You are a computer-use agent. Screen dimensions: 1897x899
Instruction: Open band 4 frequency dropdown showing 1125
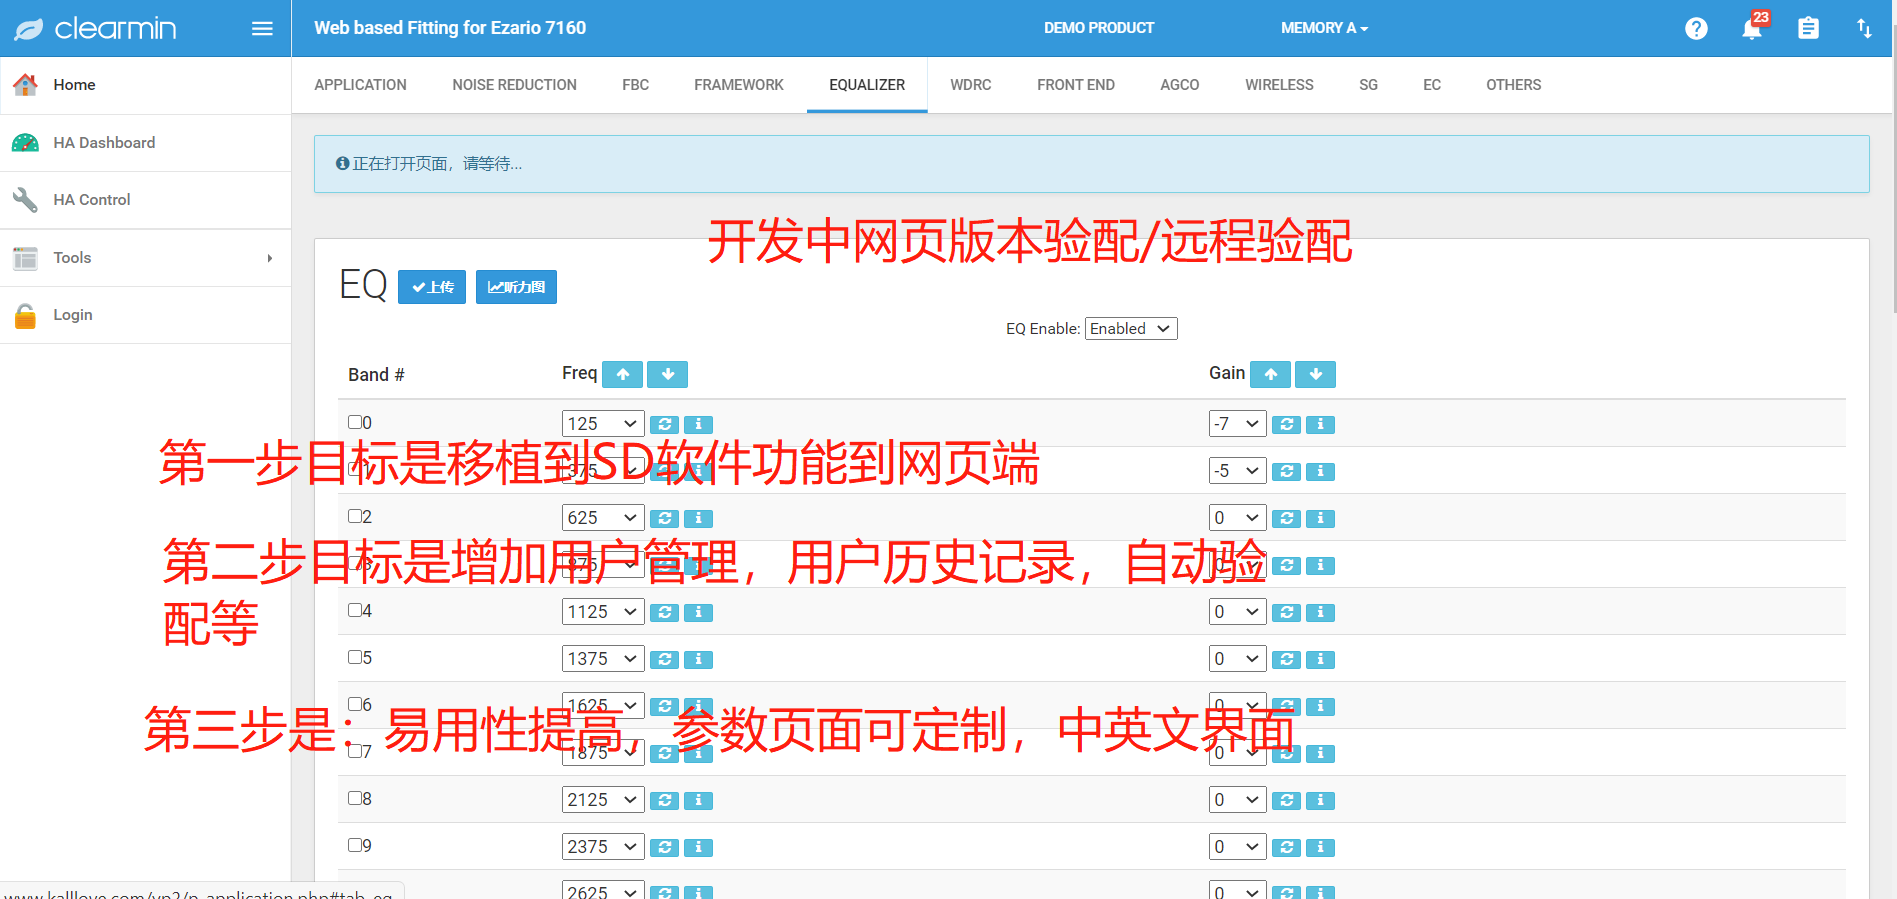tap(602, 612)
